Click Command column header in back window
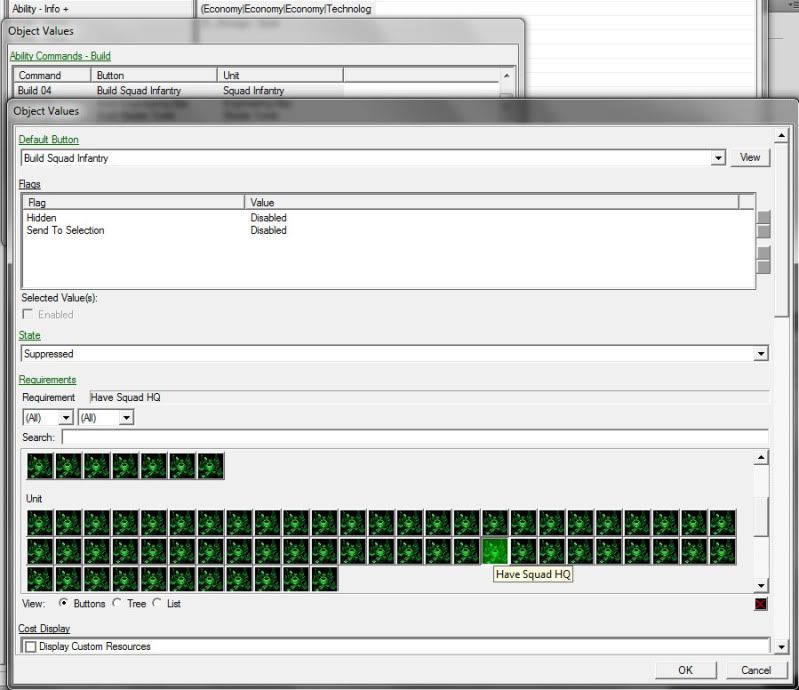Screen dimensions: 799x690 52,75
